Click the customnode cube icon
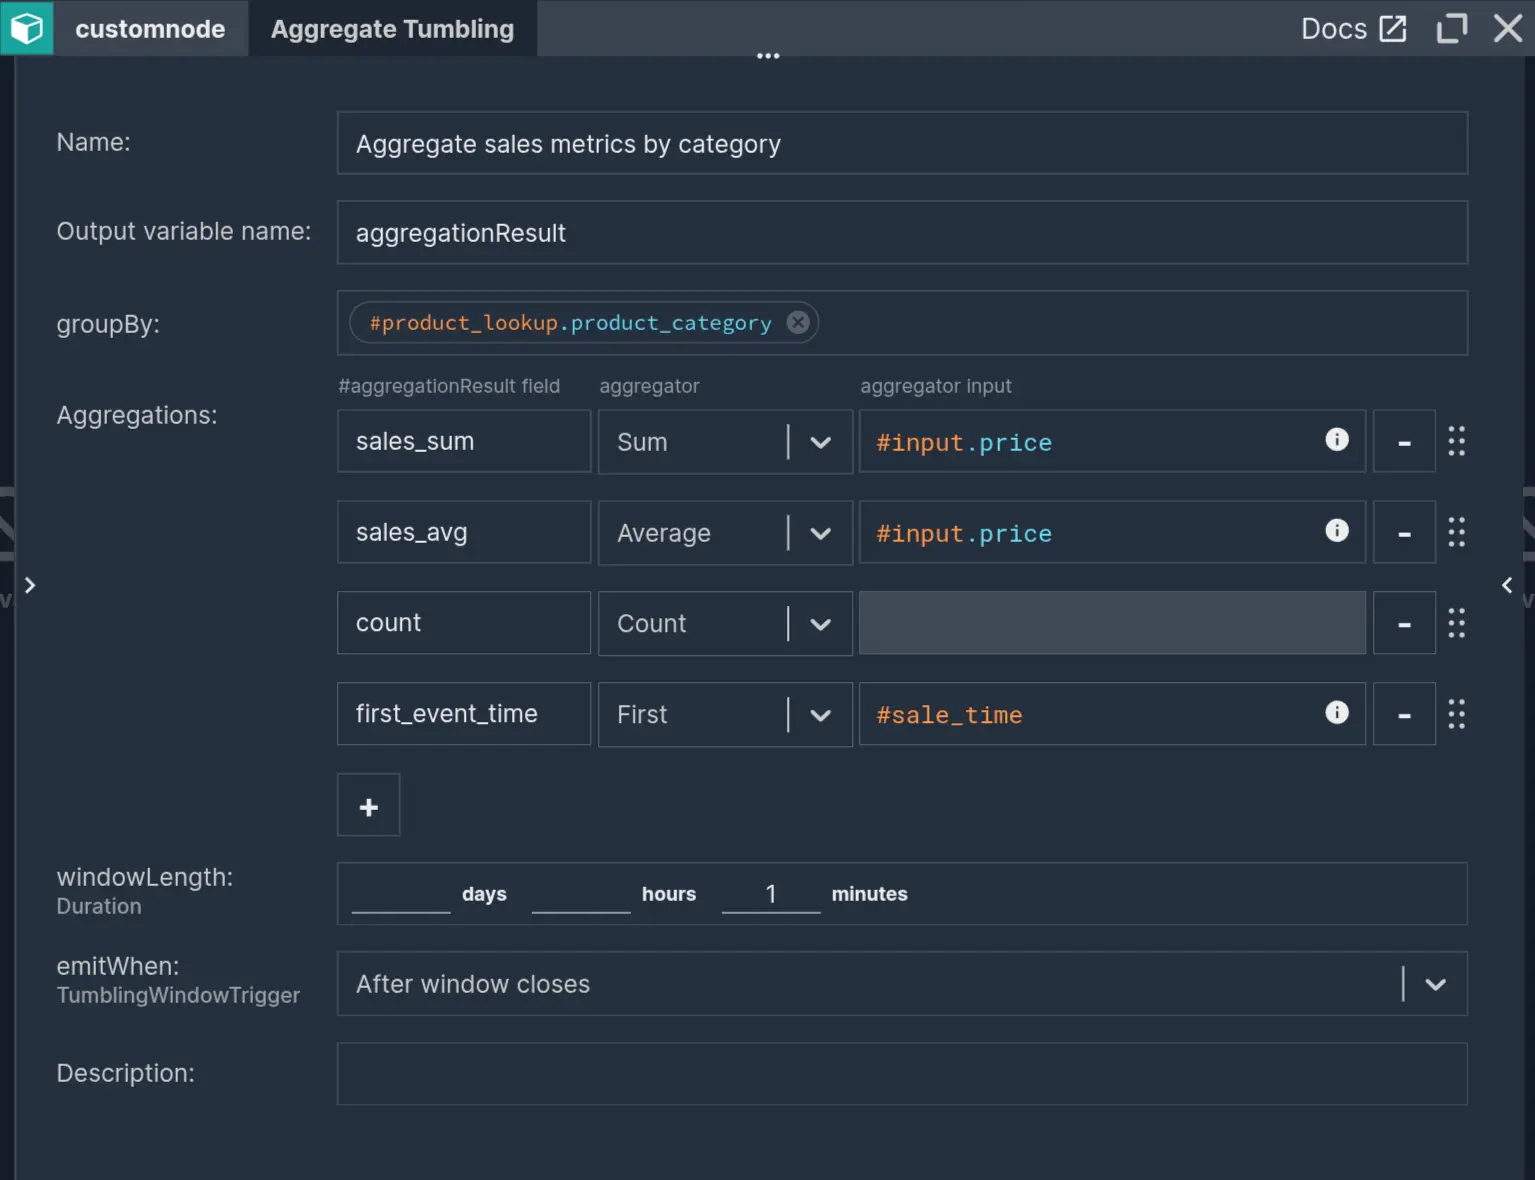Screen dimensions: 1535x1180 pos(27,28)
